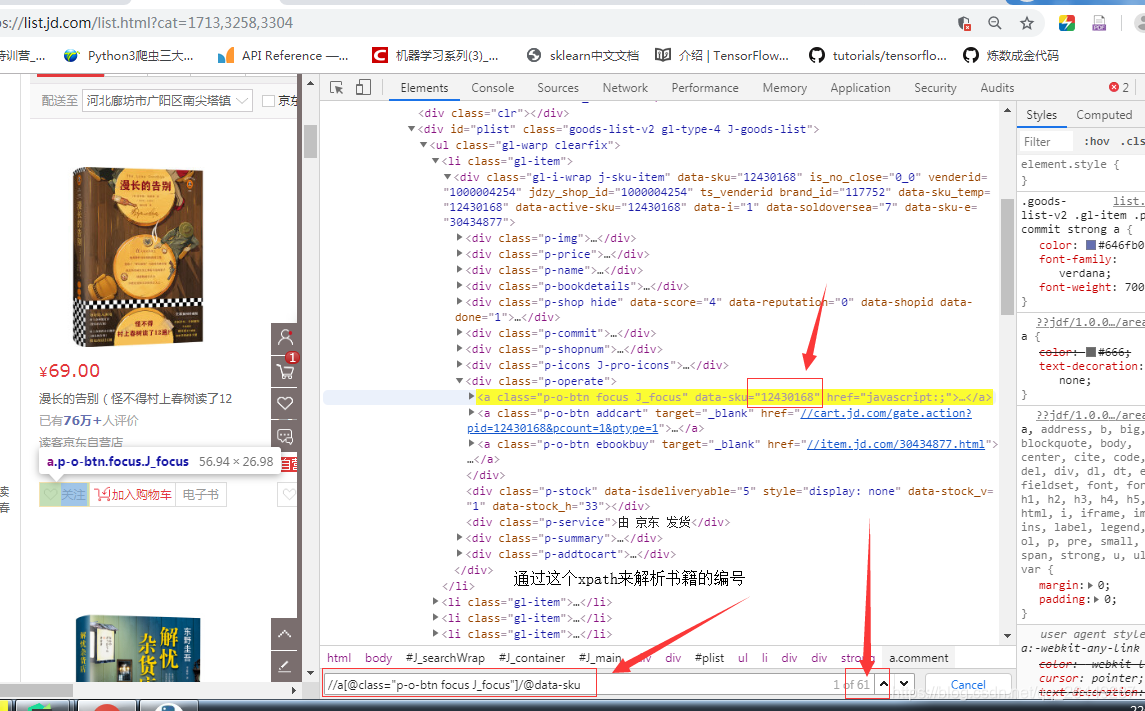This screenshot has height=711, width=1145.
Task: Bookmark page with the star icon
Action: [x=1027, y=23]
